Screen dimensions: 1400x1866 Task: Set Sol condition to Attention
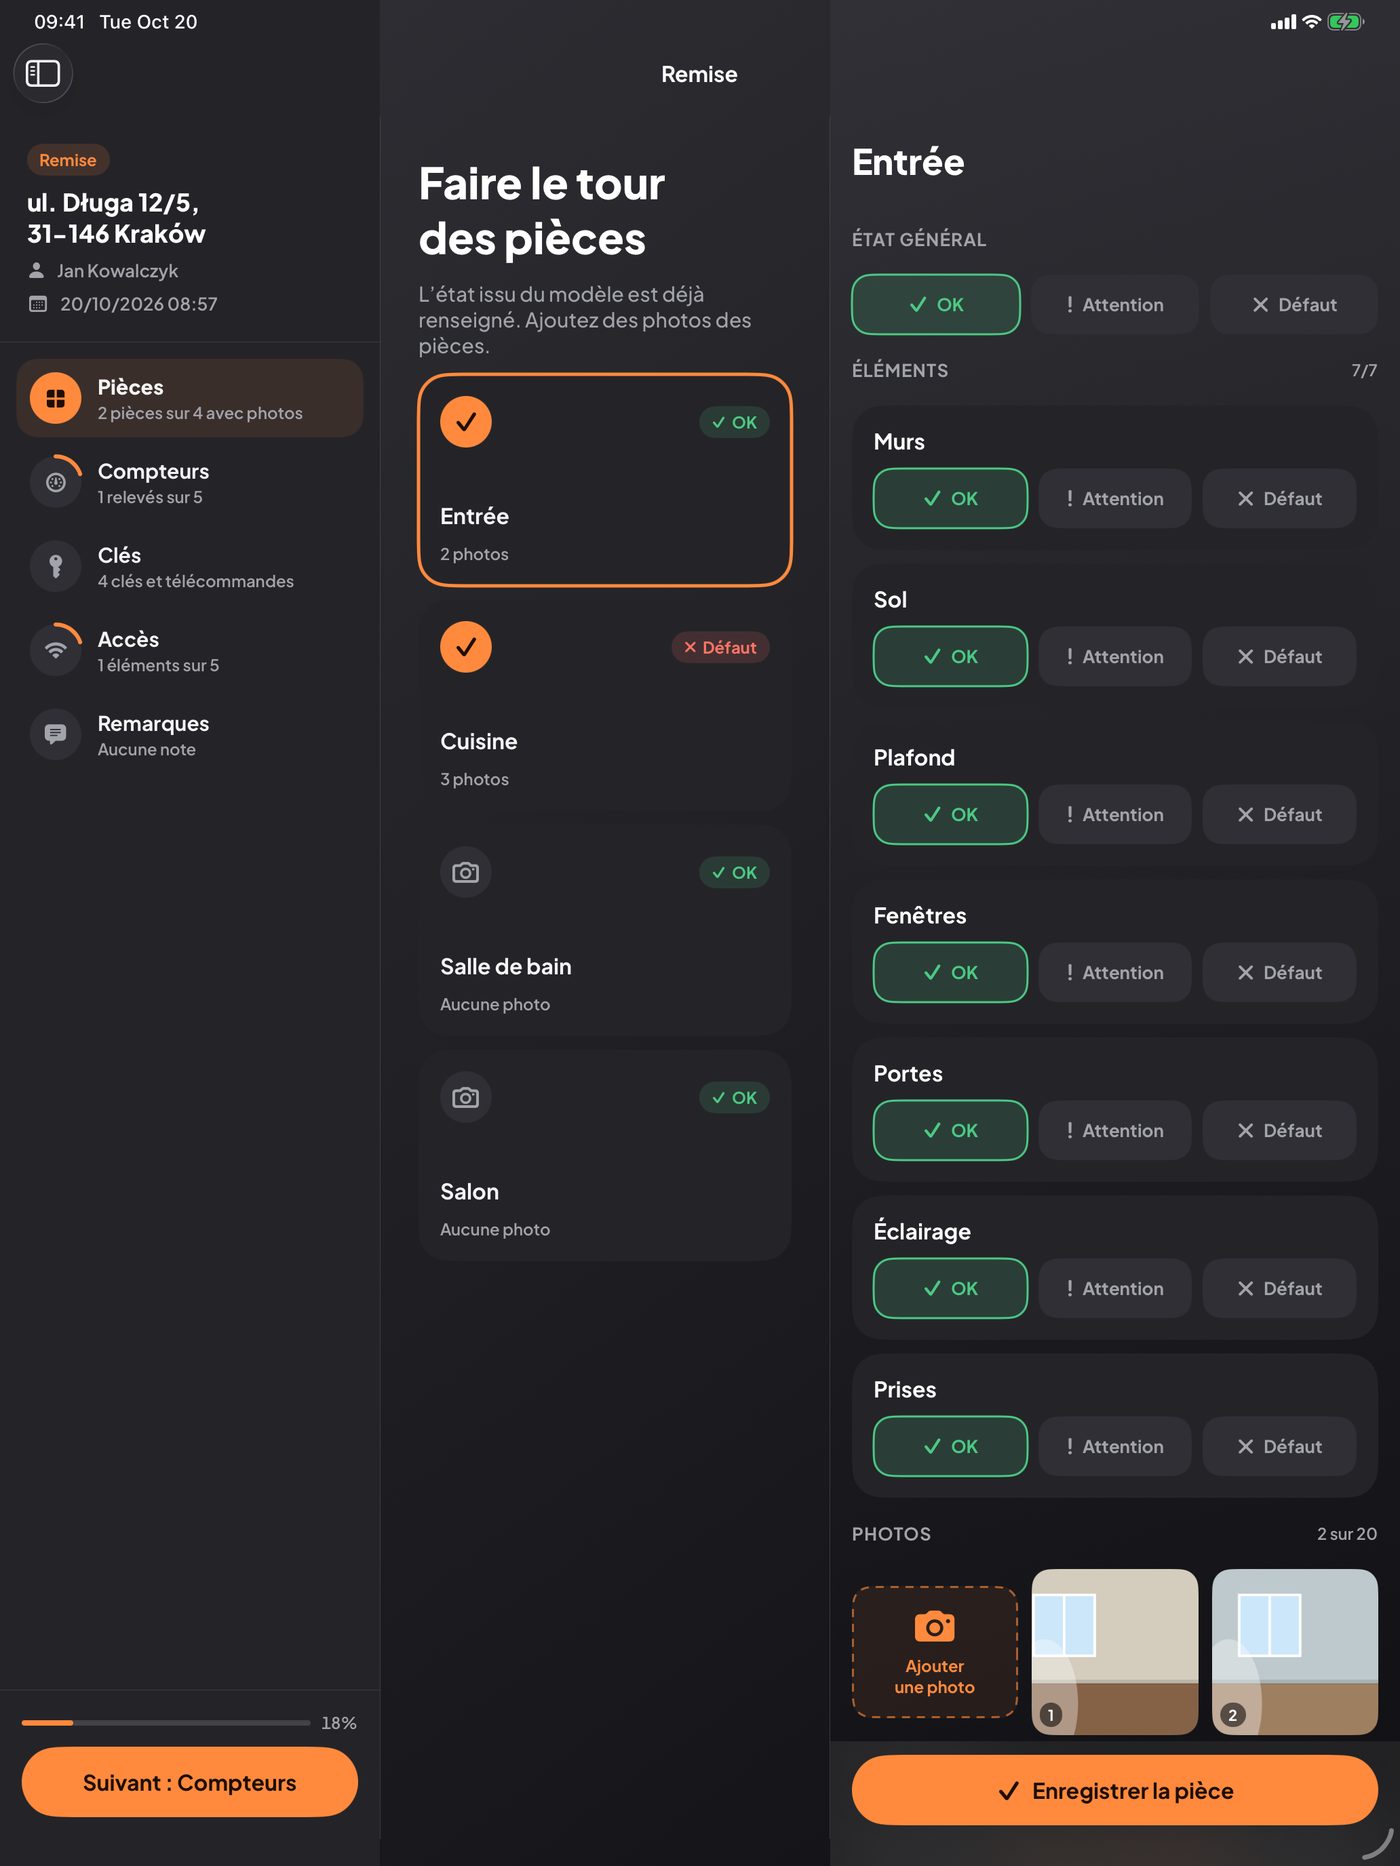click(1114, 656)
